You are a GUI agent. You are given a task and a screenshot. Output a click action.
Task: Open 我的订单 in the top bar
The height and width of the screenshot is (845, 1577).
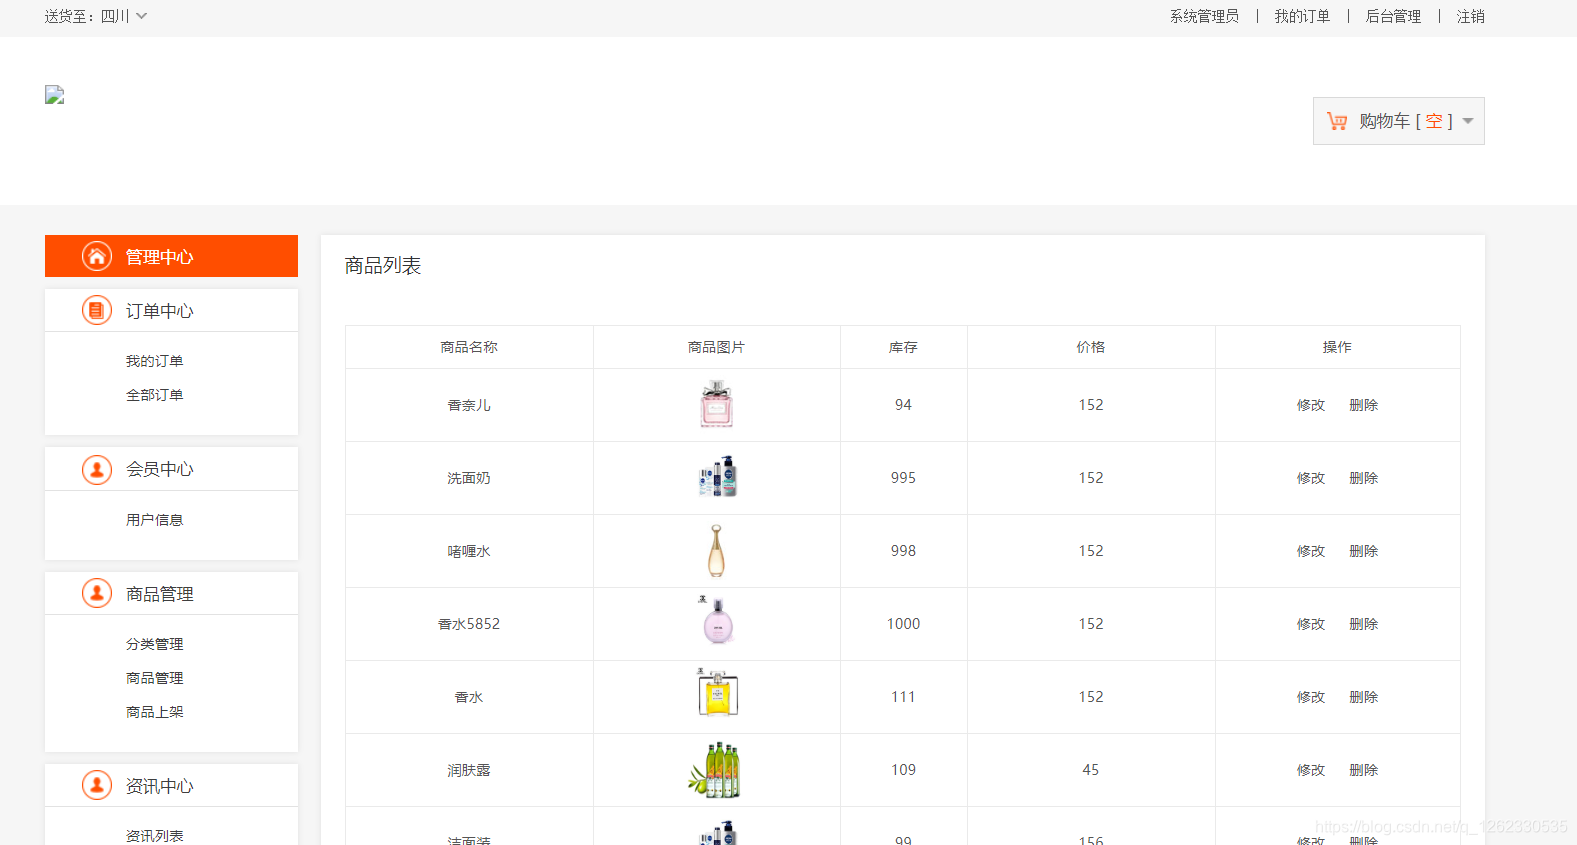coord(1302,16)
